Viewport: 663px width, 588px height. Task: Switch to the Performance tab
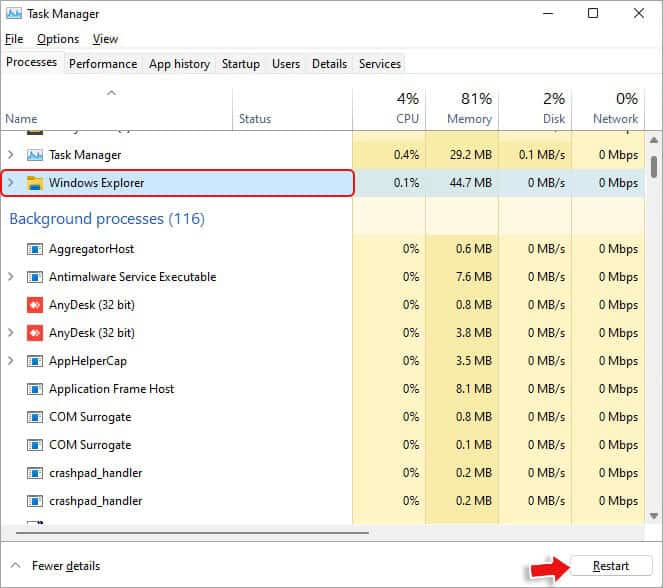tap(103, 64)
